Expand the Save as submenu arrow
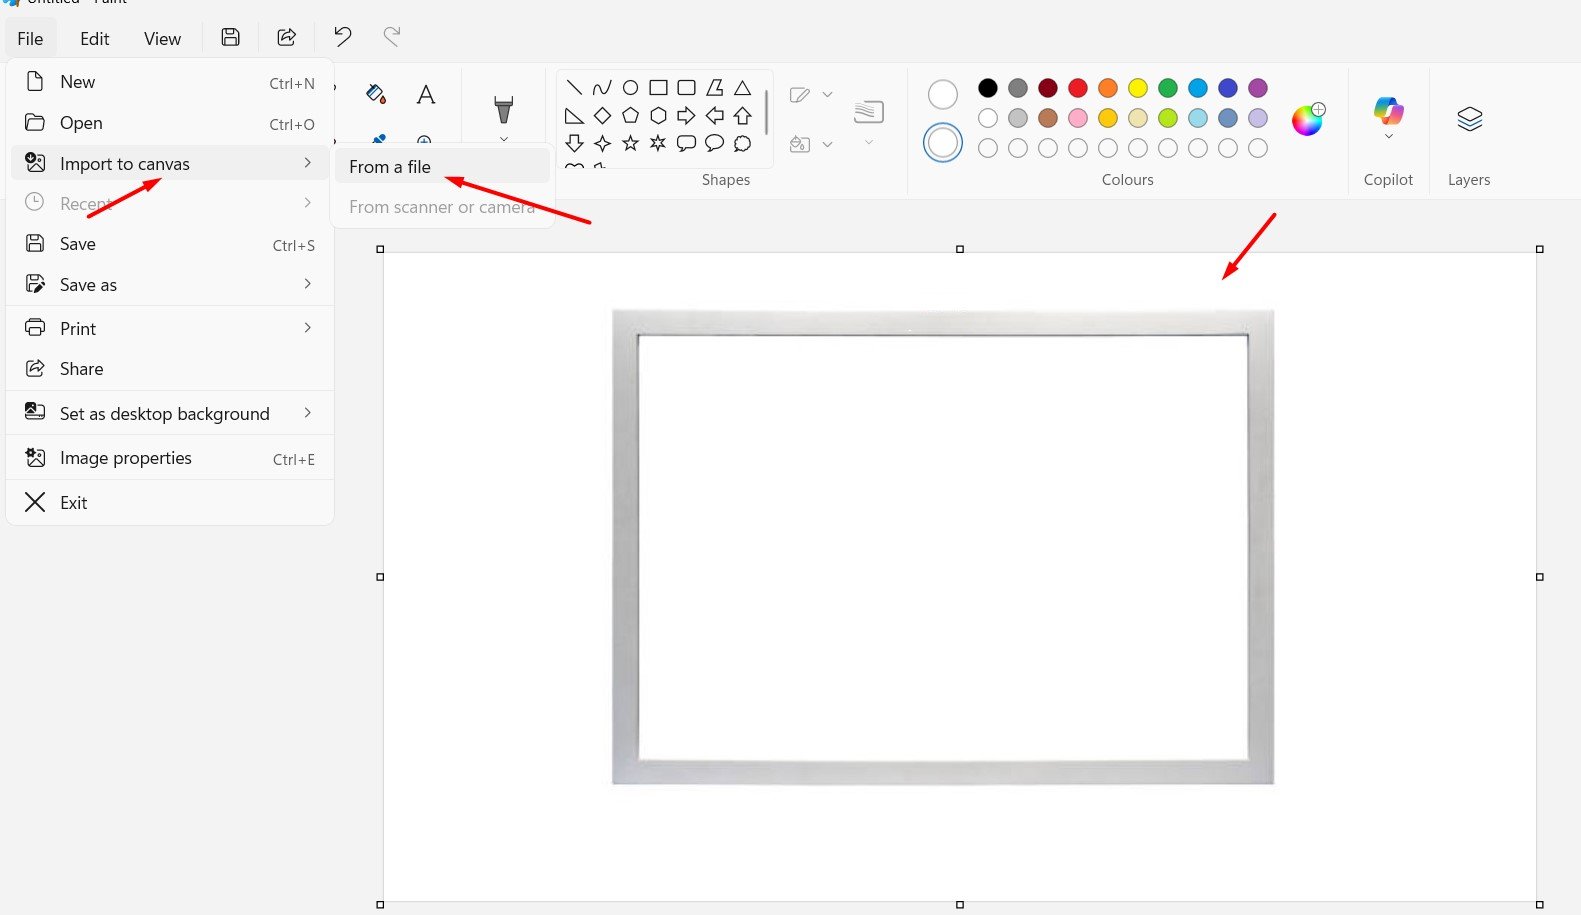Viewport: 1581px width, 915px height. [x=308, y=284]
